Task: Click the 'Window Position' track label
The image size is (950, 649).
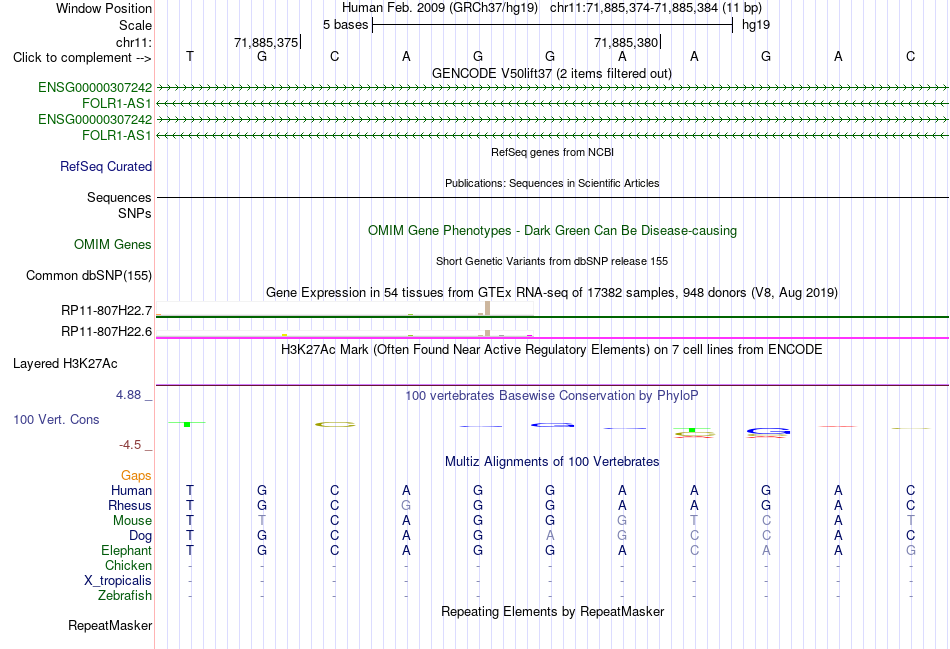Action: click(x=104, y=8)
